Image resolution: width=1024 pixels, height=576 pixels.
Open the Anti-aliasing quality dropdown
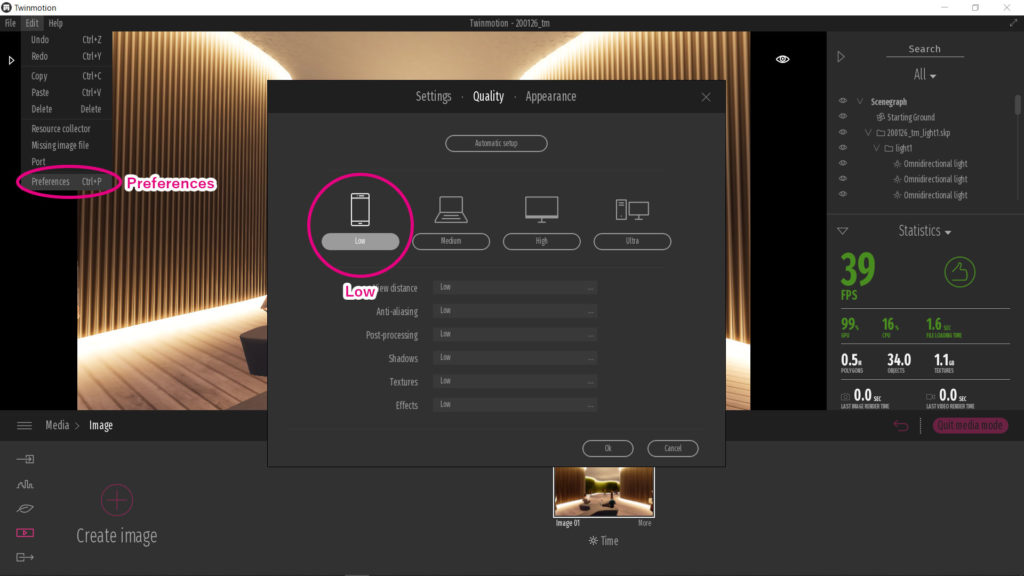pyautogui.click(x=514, y=311)
